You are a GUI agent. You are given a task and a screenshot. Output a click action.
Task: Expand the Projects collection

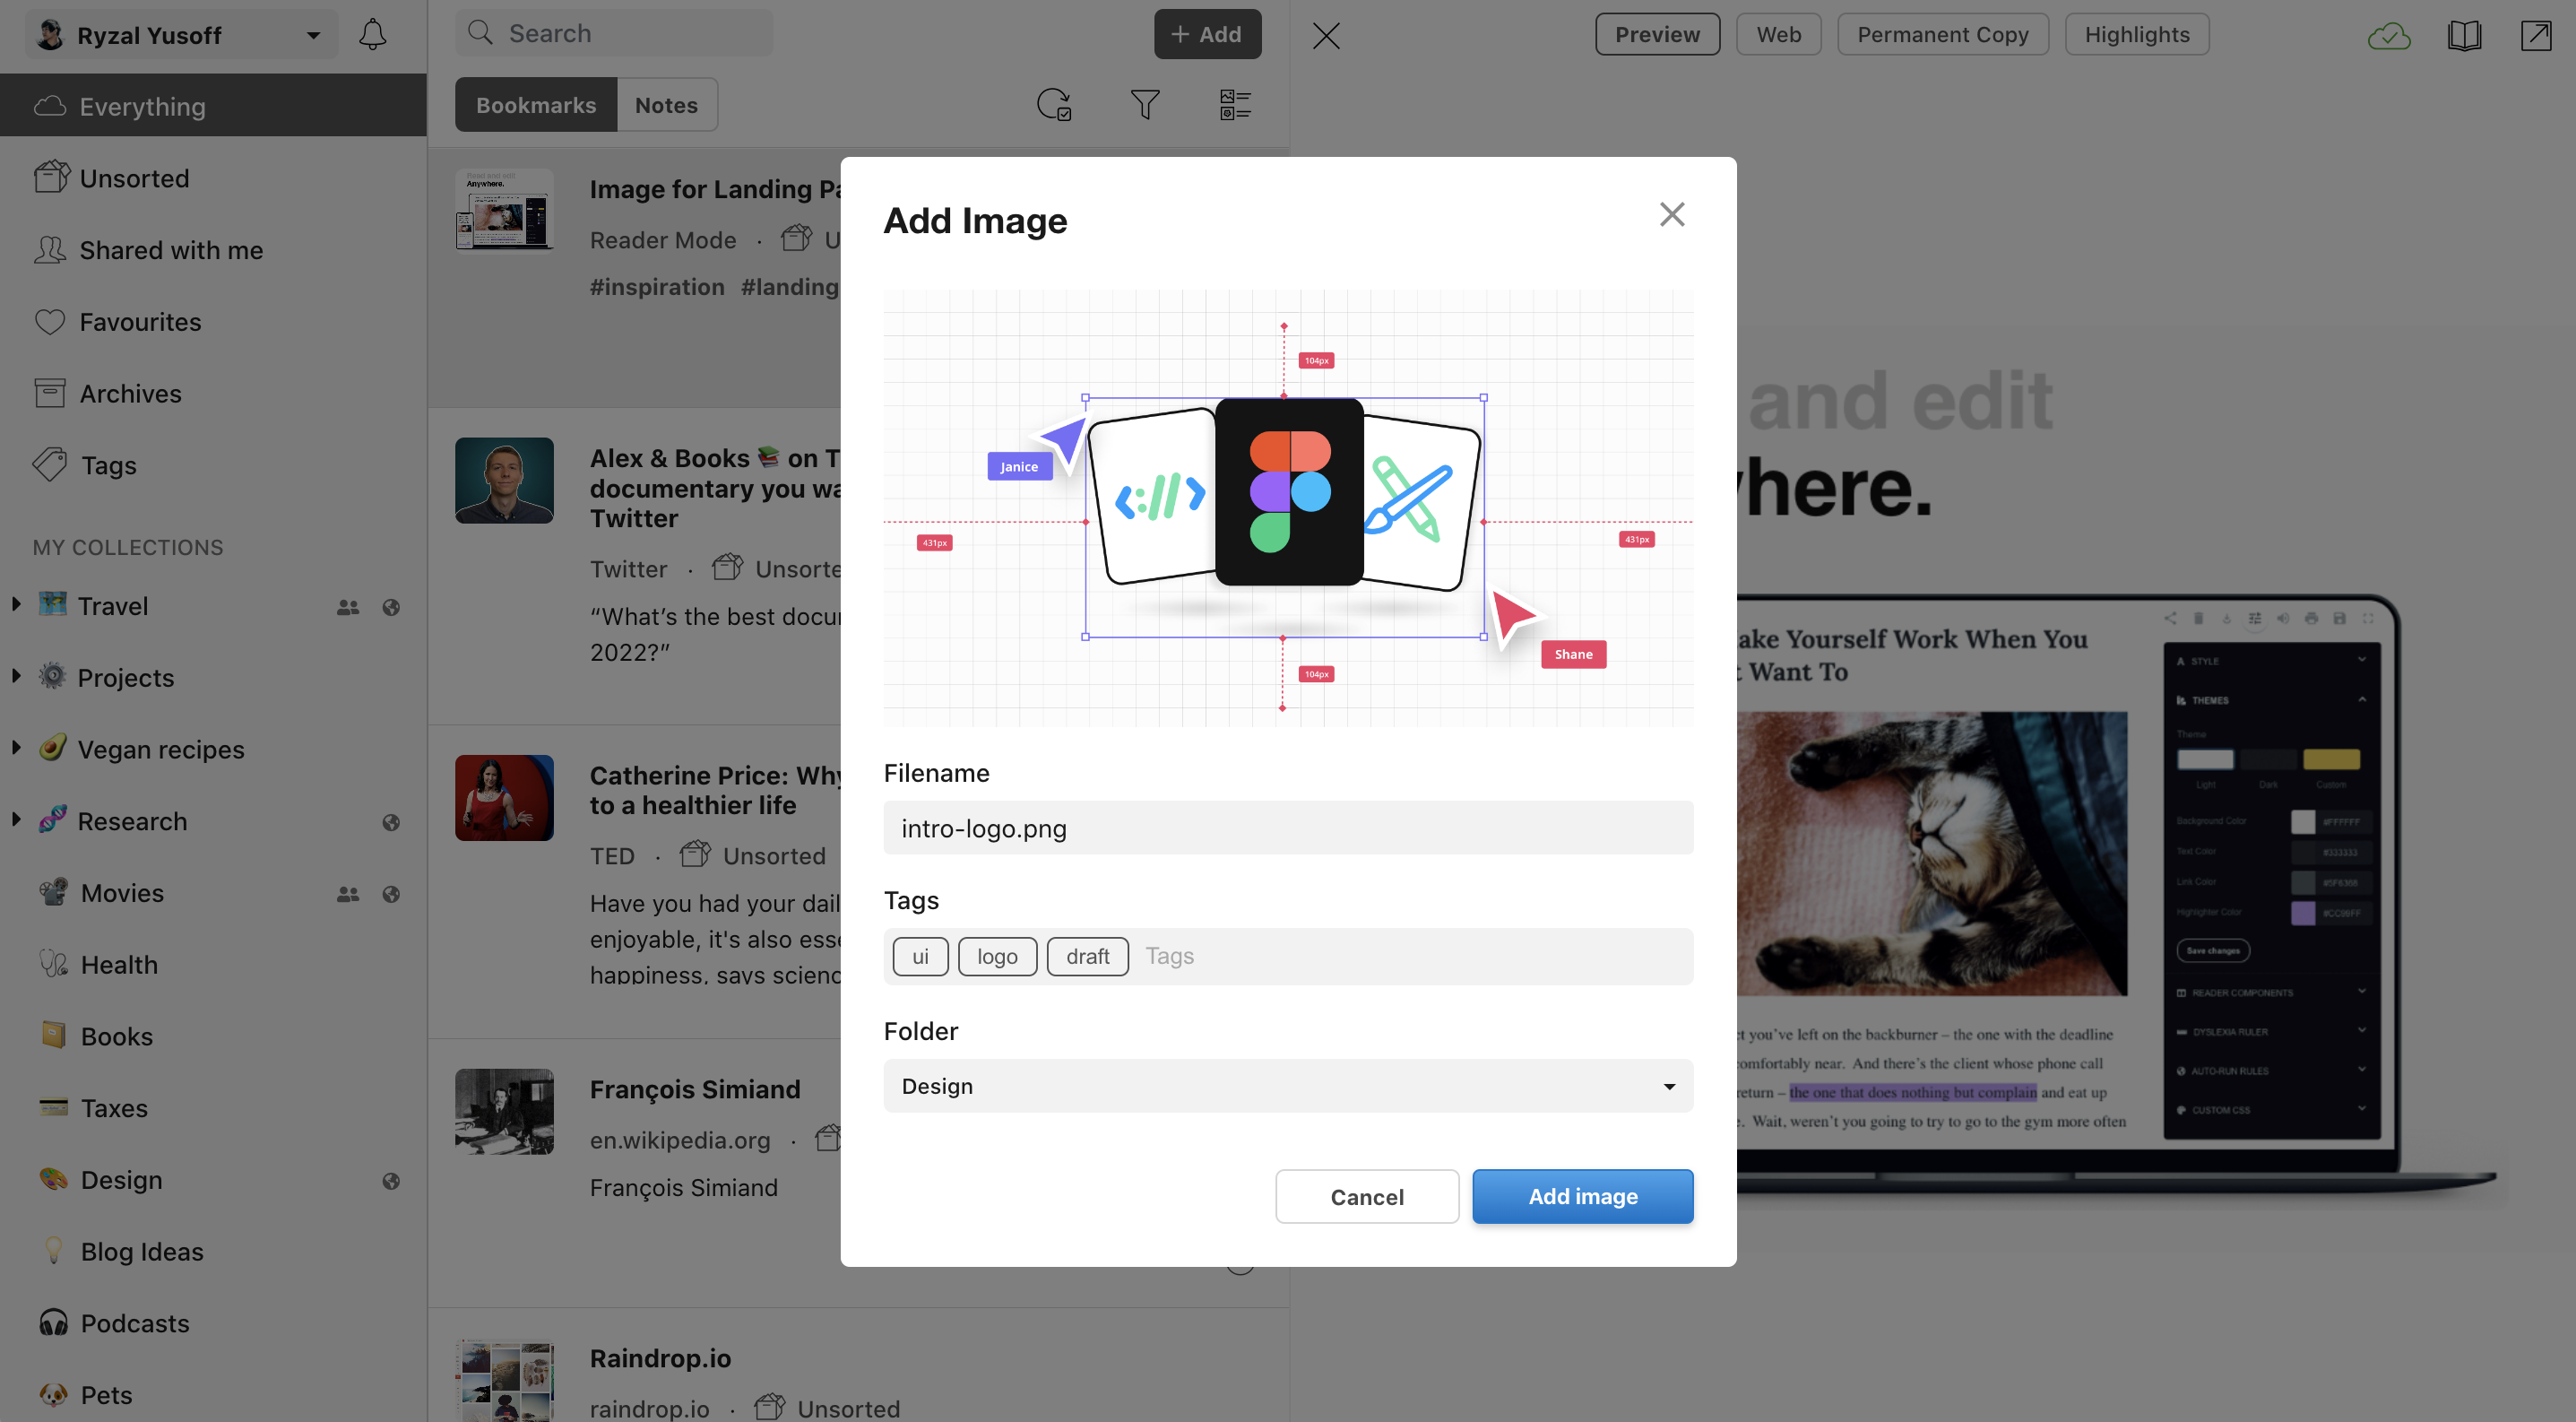click(x=16, y=676)
